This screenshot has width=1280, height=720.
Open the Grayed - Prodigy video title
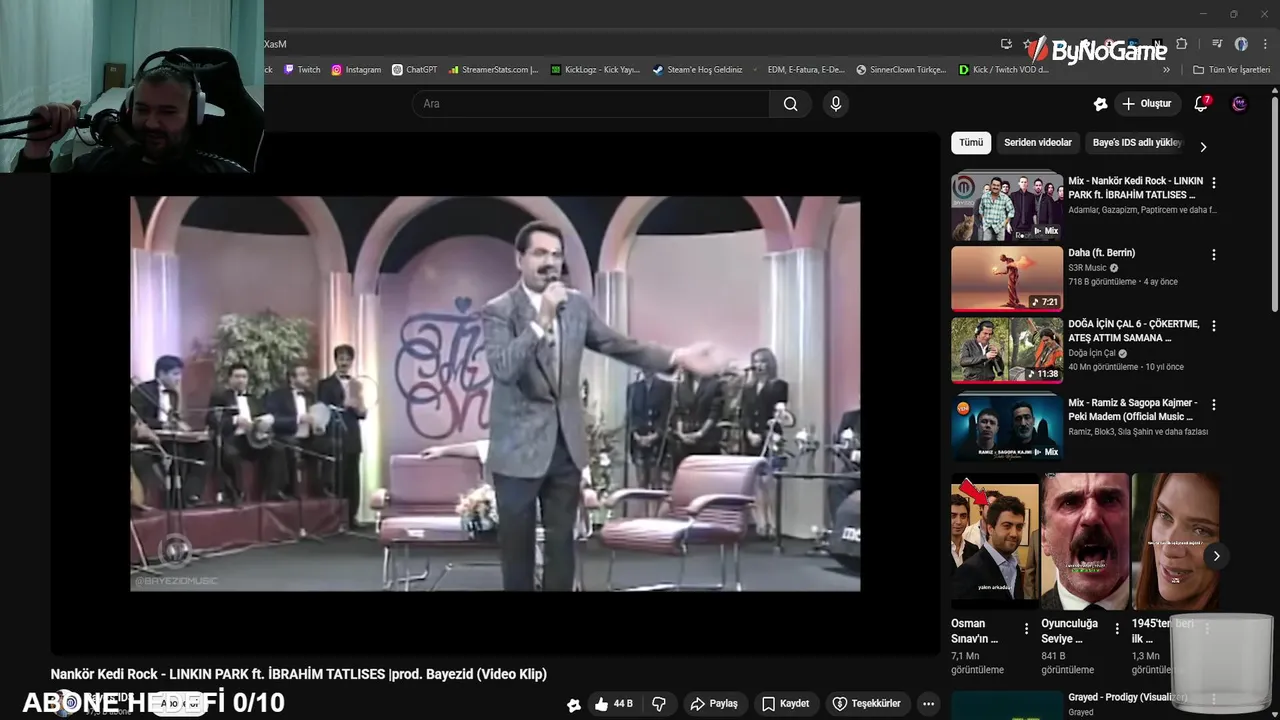(1127, 697)
